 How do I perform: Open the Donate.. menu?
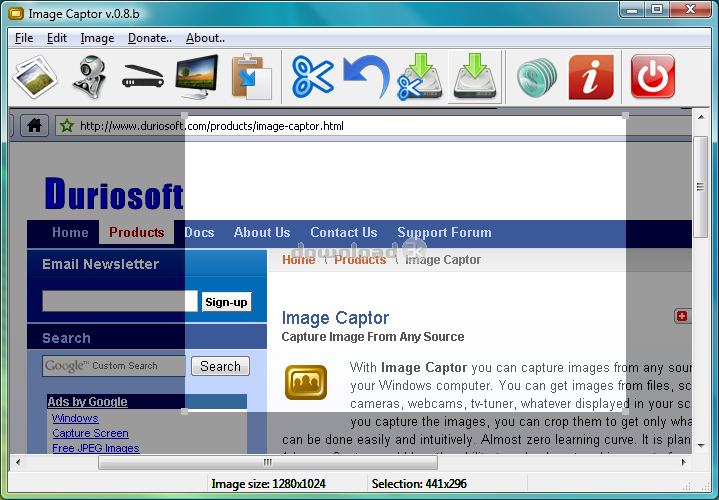click(x=150, y=38)
